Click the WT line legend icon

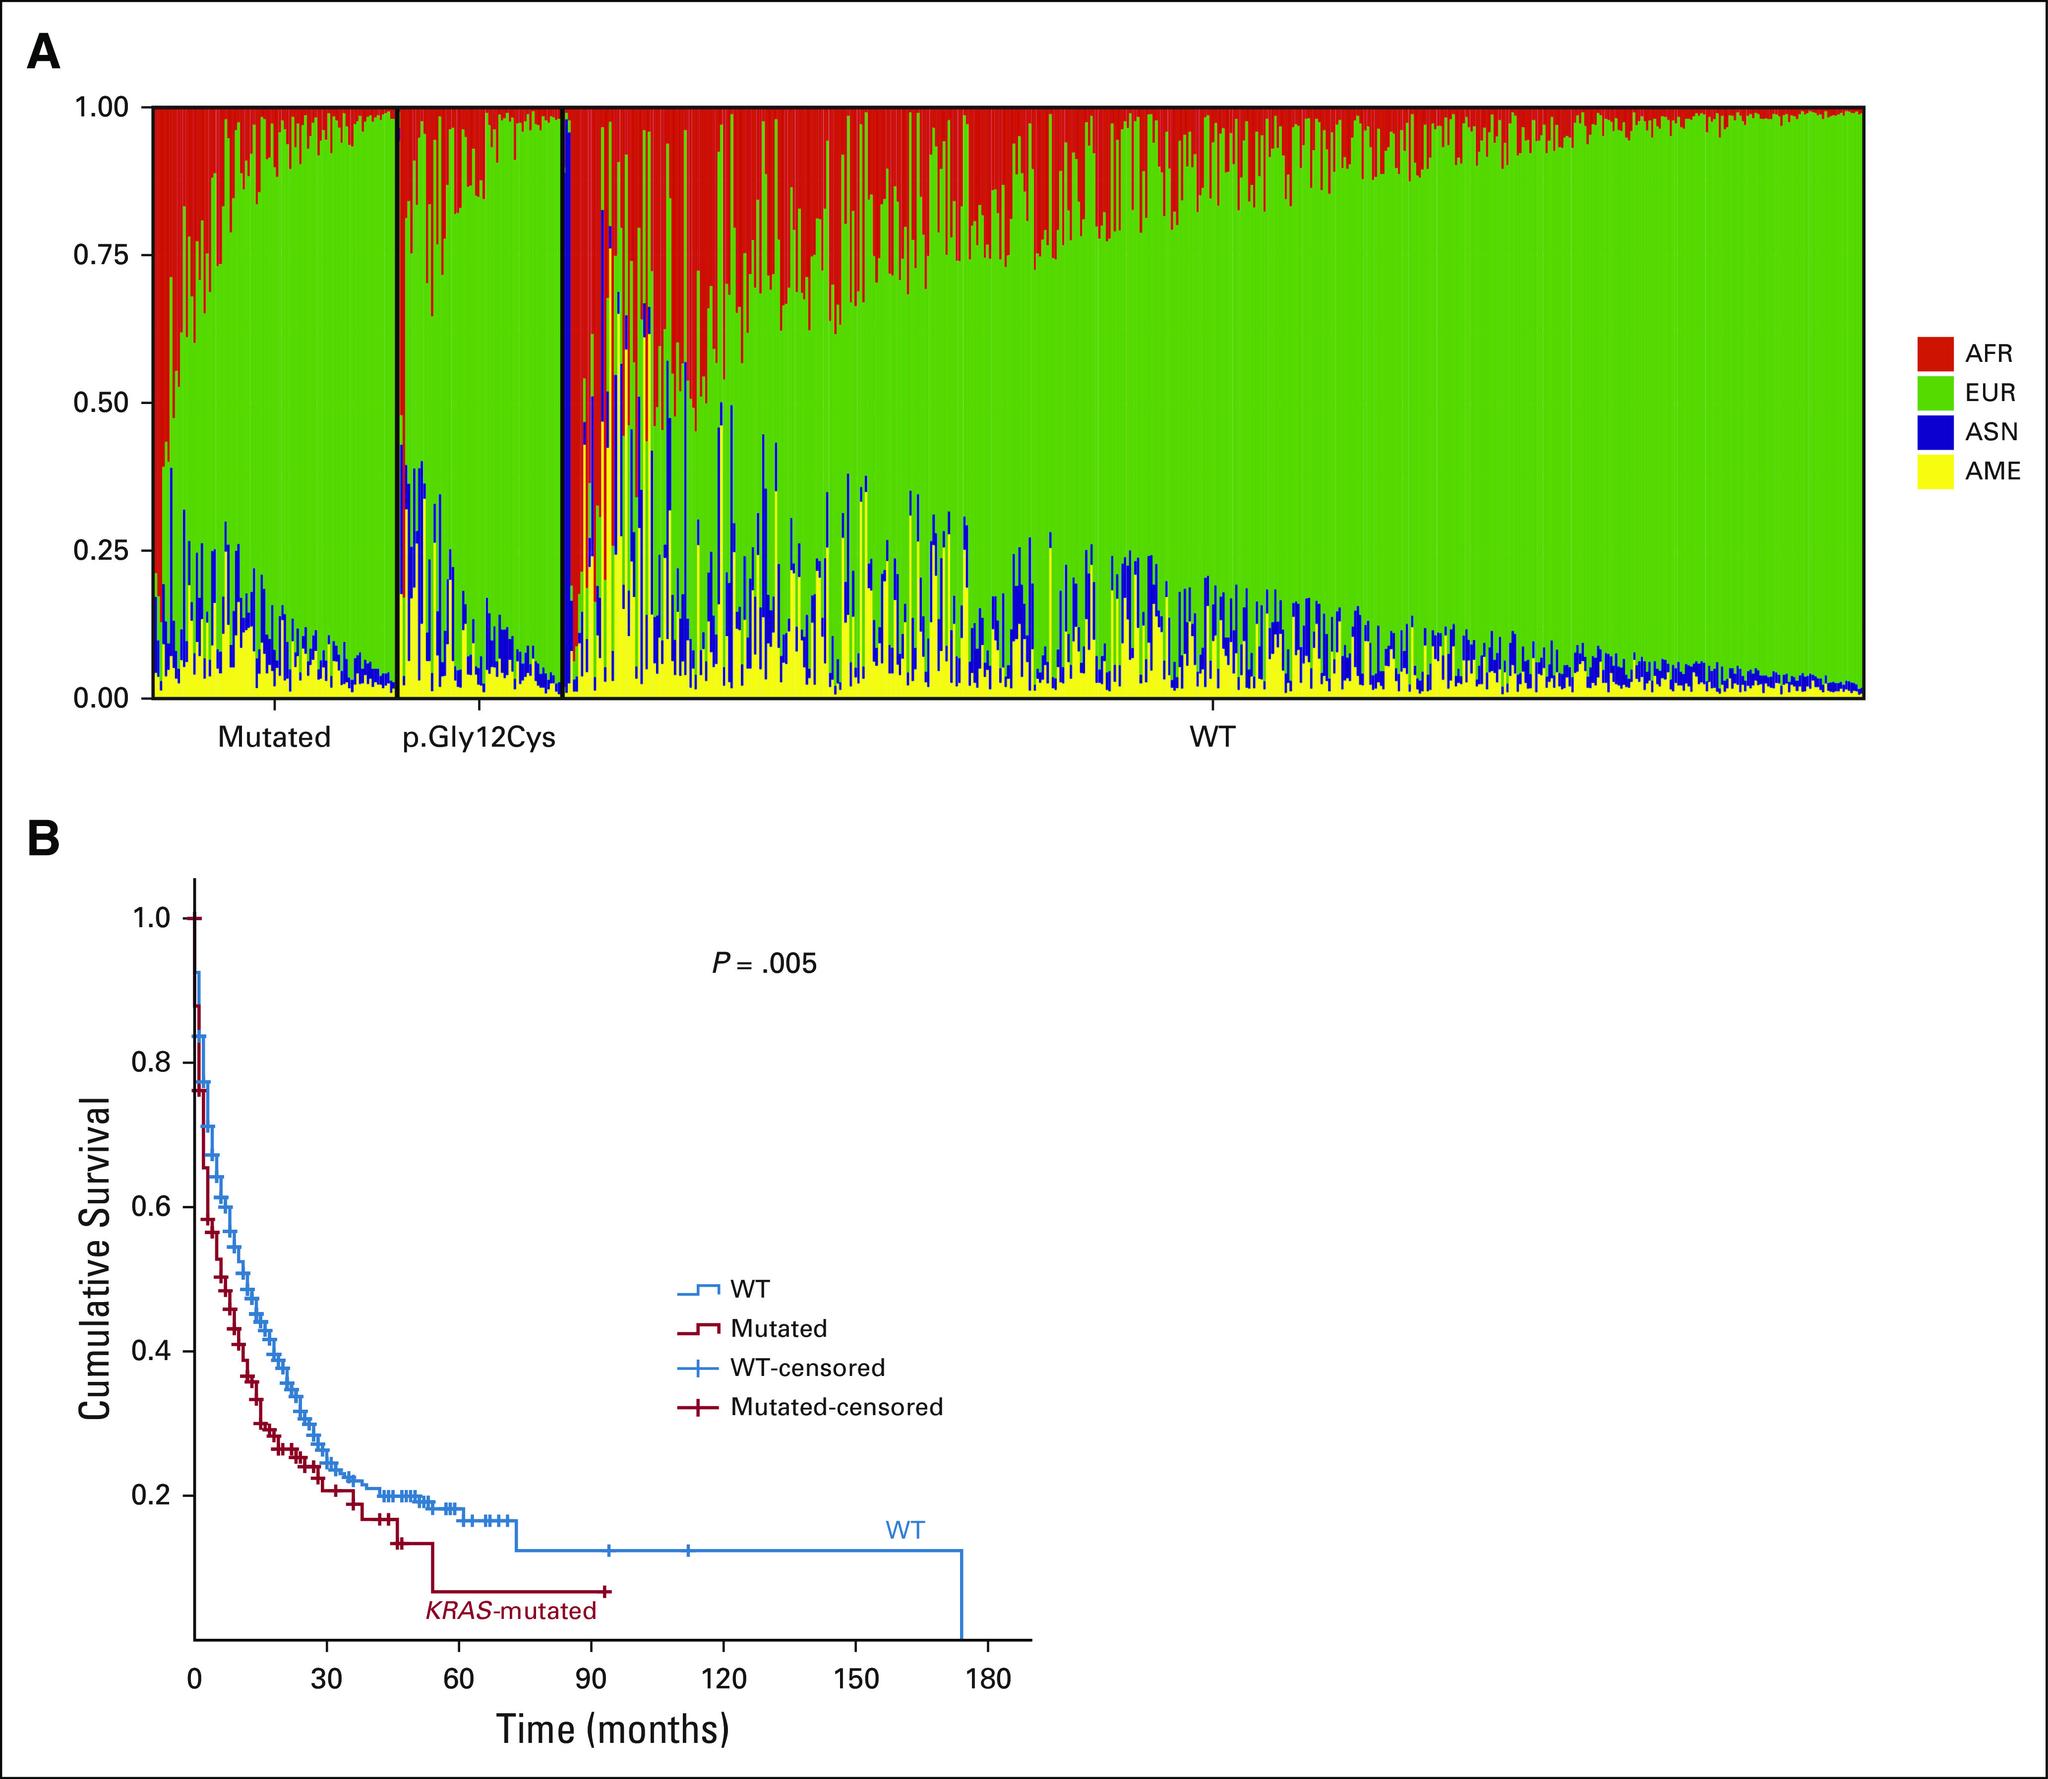pos(698,1289)
